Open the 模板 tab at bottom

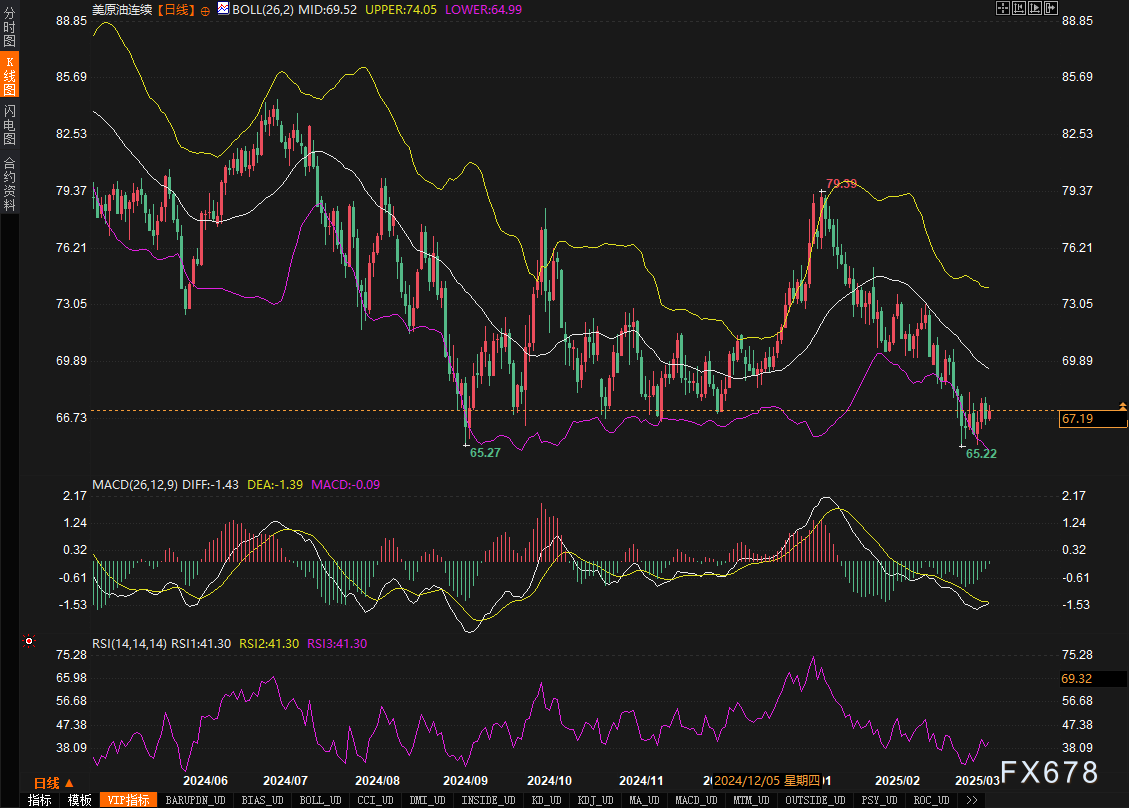click(x=79, y=800)
